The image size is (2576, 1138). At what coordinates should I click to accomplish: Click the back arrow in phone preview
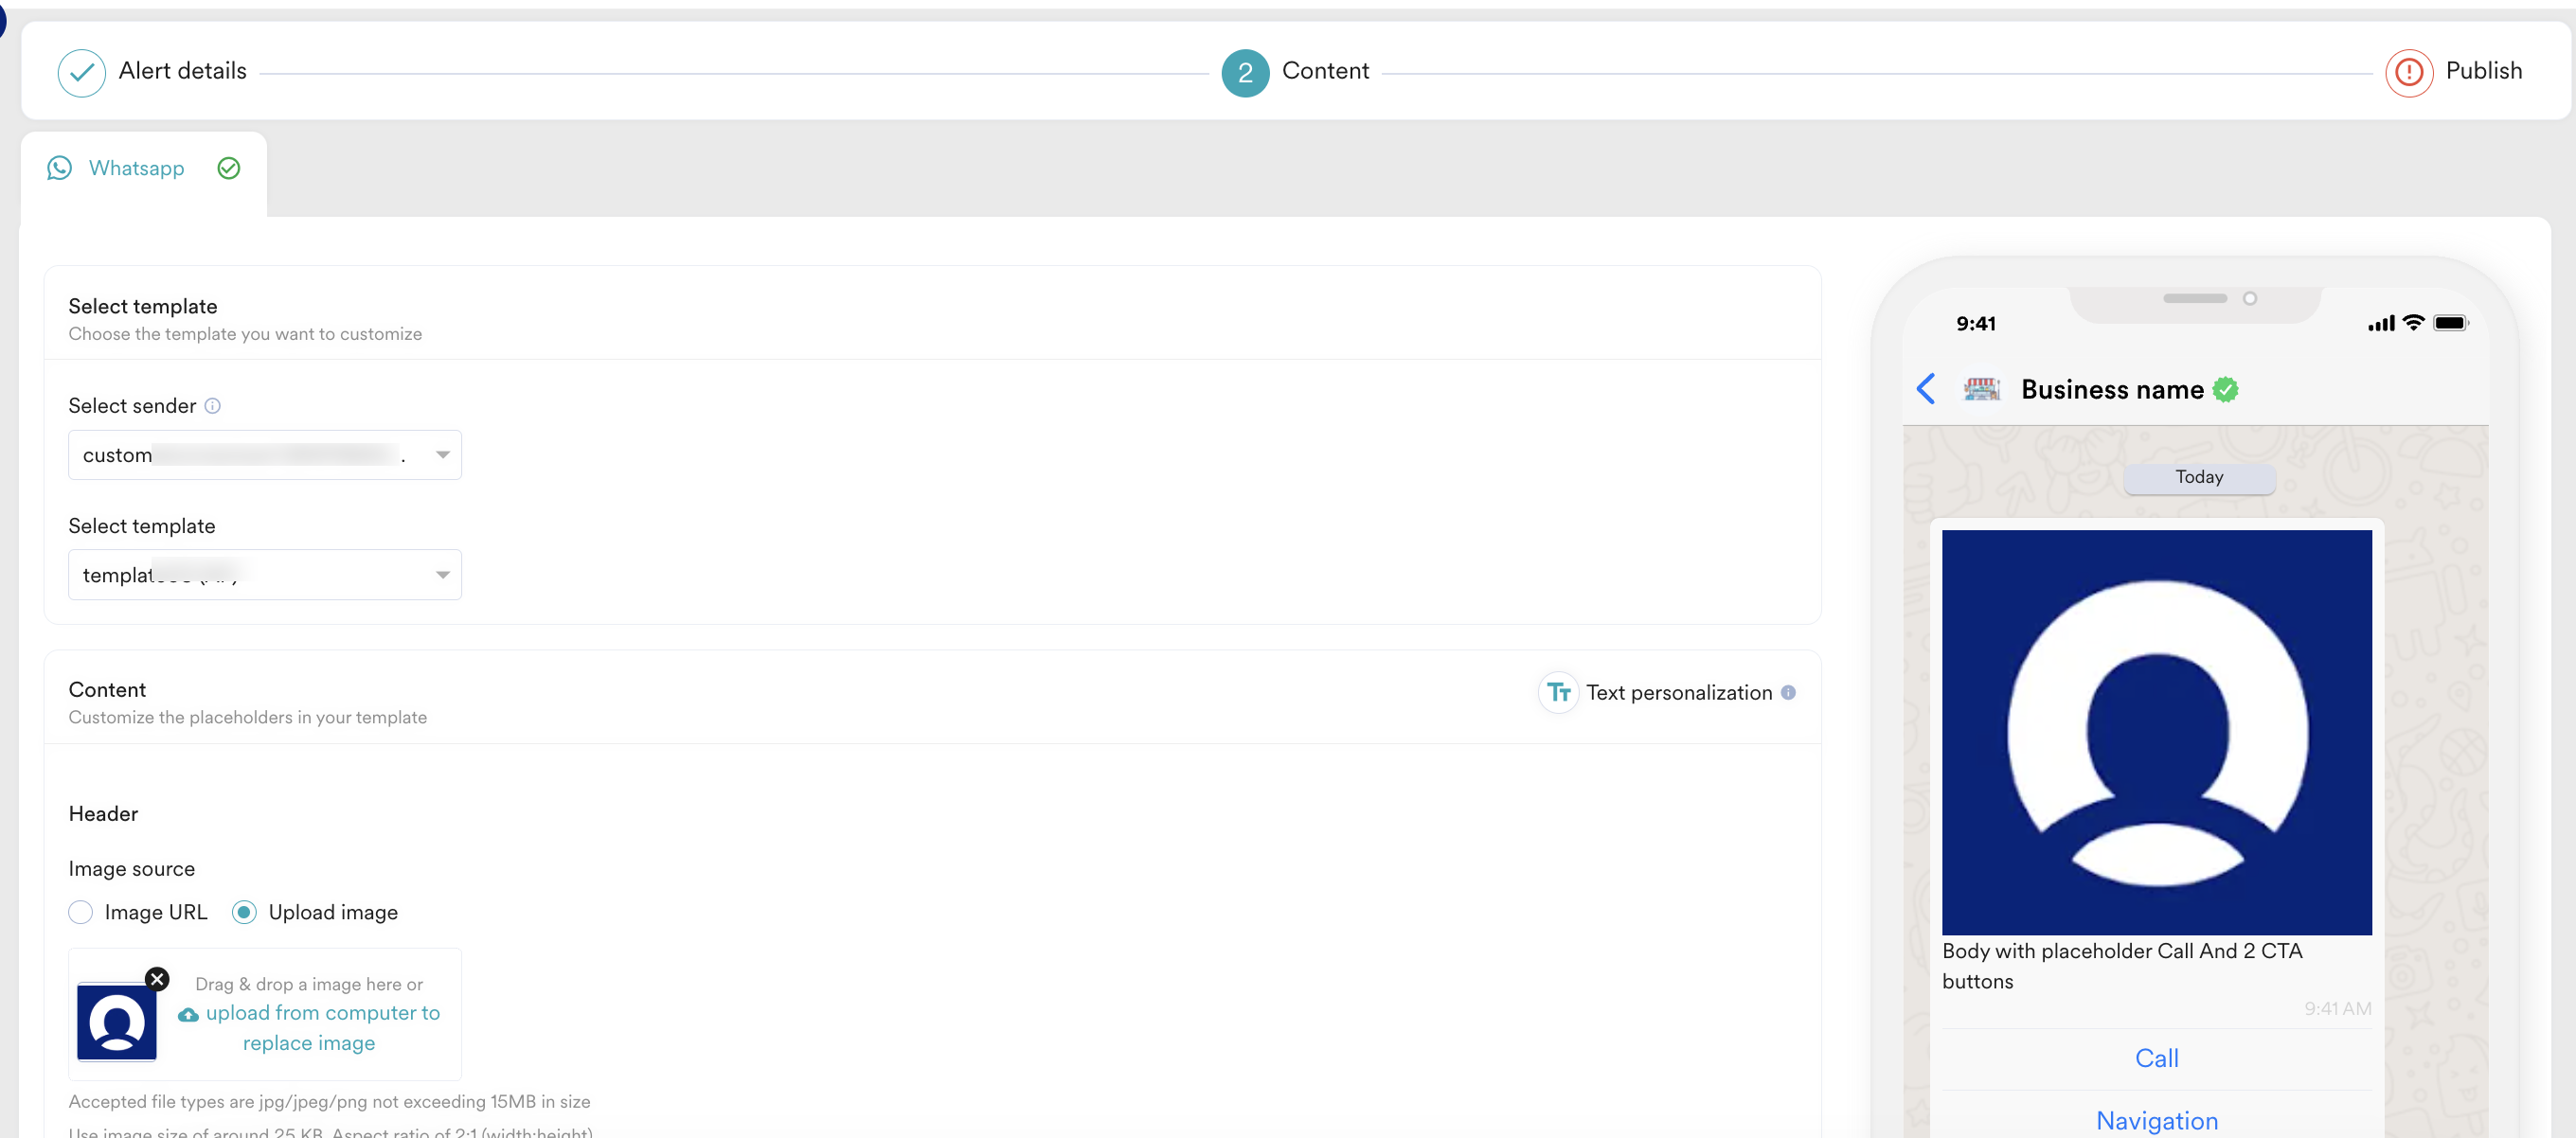1925,389
